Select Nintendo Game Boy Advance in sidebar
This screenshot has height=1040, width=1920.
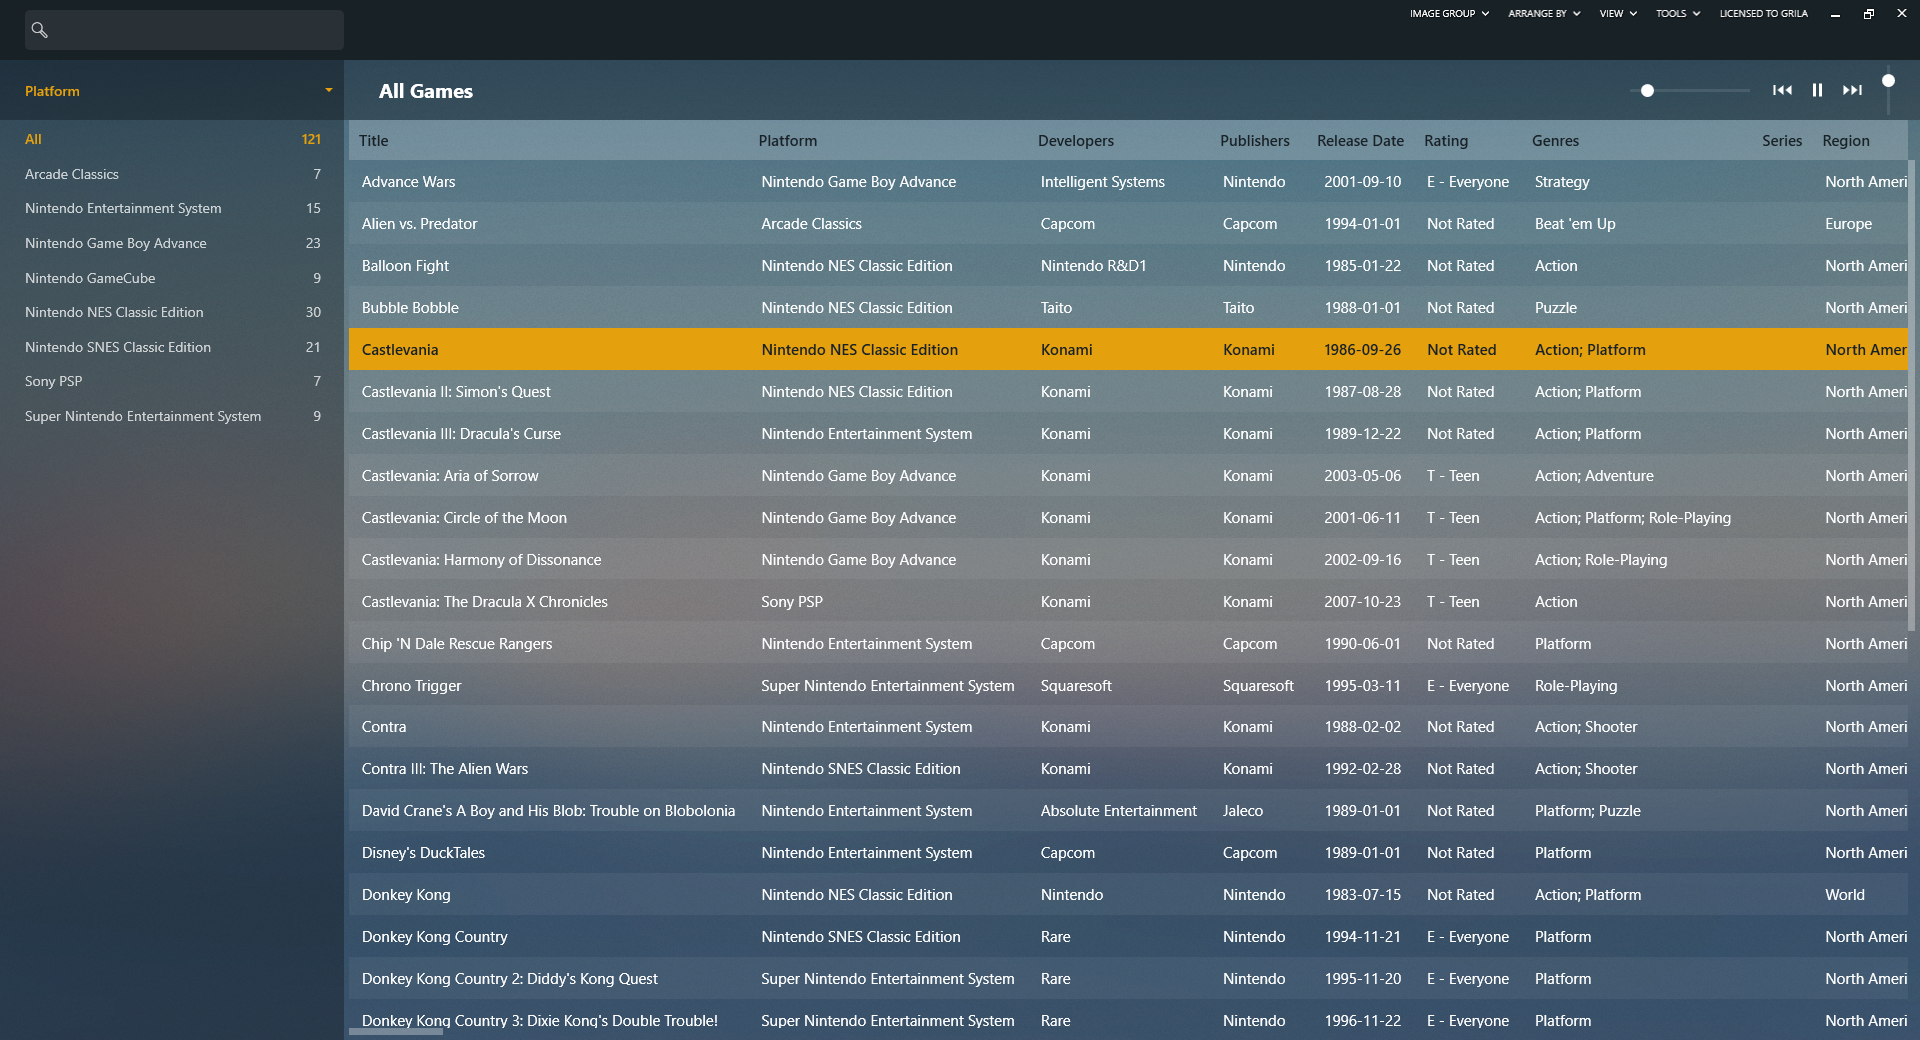coord(172,243)
